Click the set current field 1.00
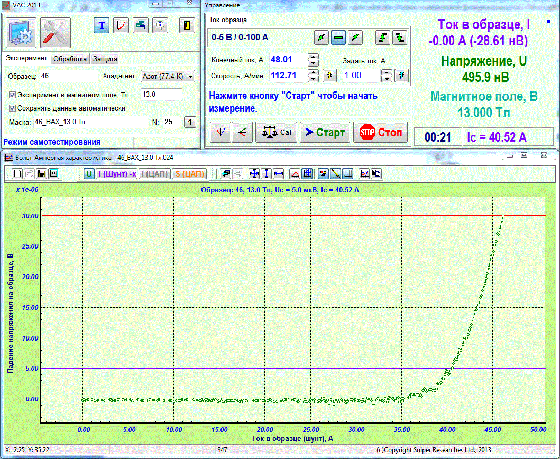 [x=360, y=75]
